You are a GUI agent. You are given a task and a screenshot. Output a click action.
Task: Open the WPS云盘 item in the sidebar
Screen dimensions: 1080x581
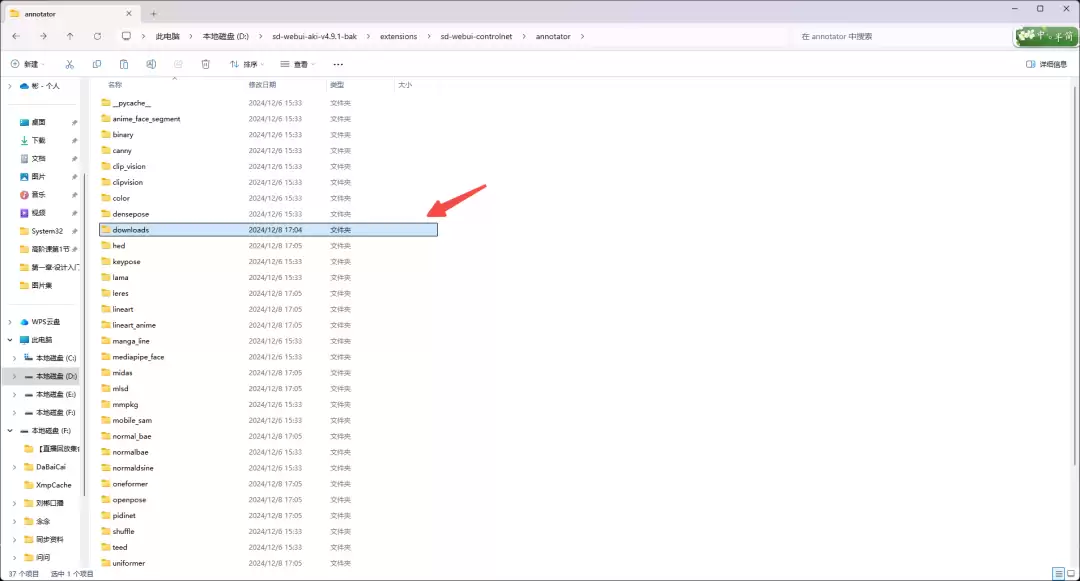[47, 322]
